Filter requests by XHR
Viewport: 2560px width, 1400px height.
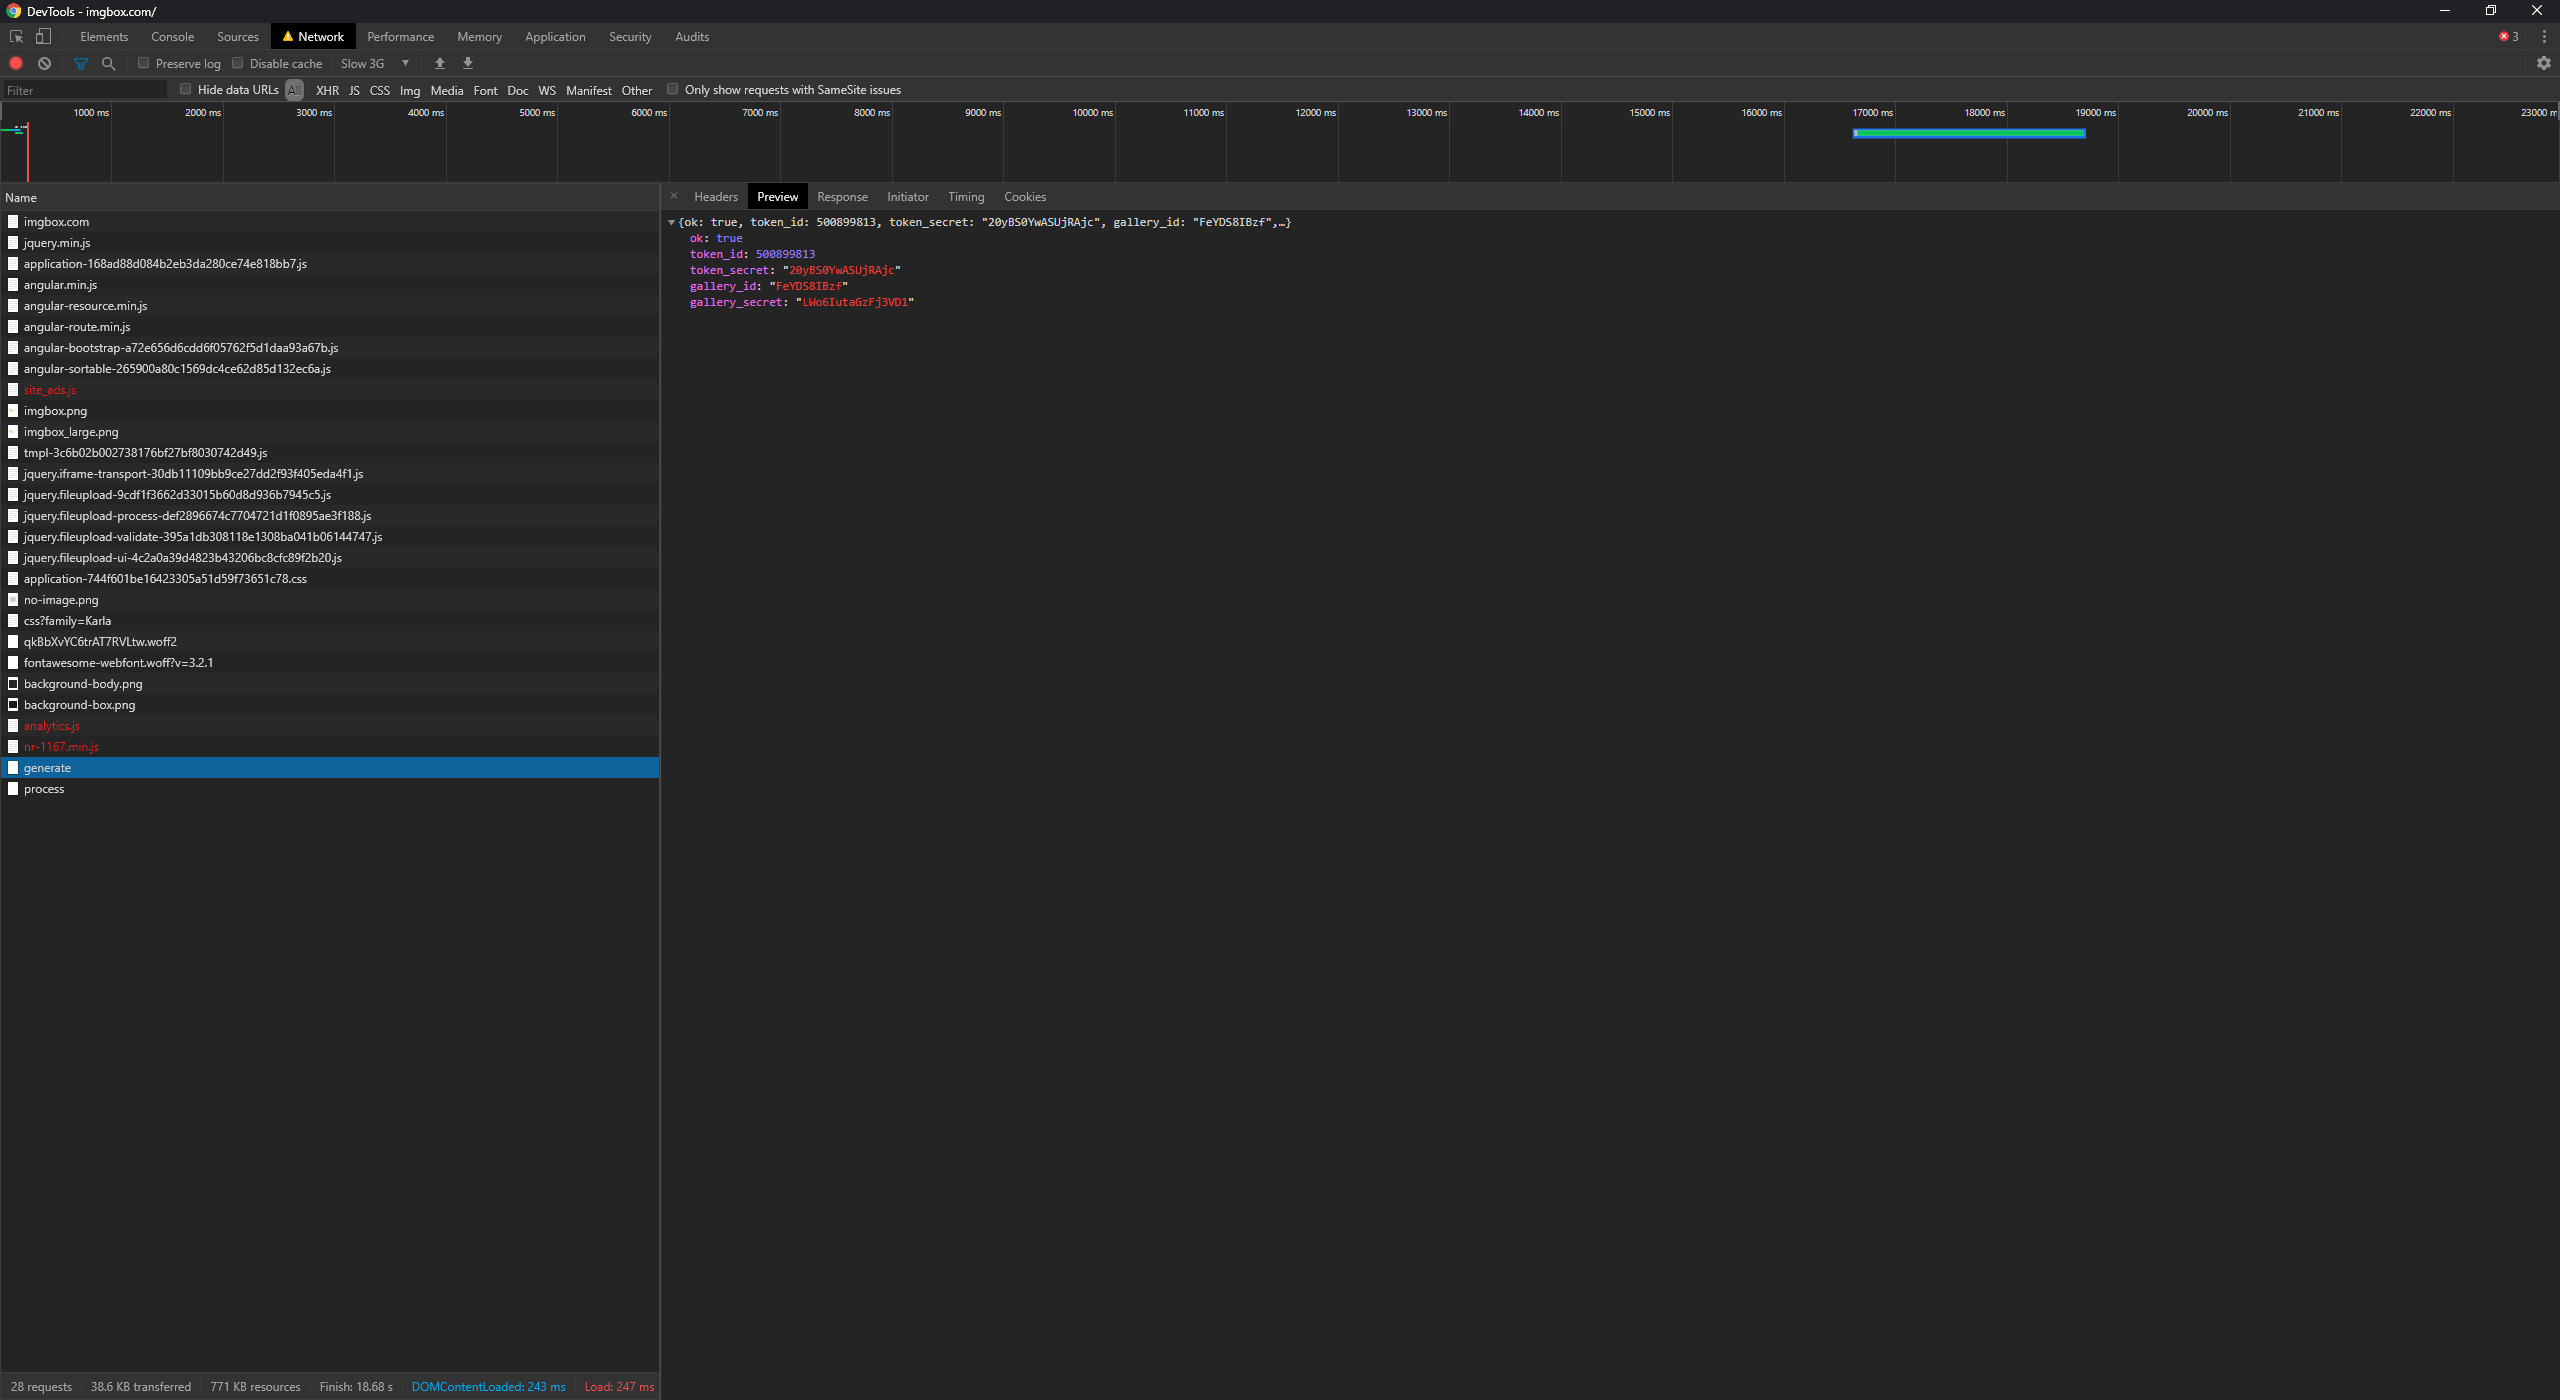(x=328, y=90)
